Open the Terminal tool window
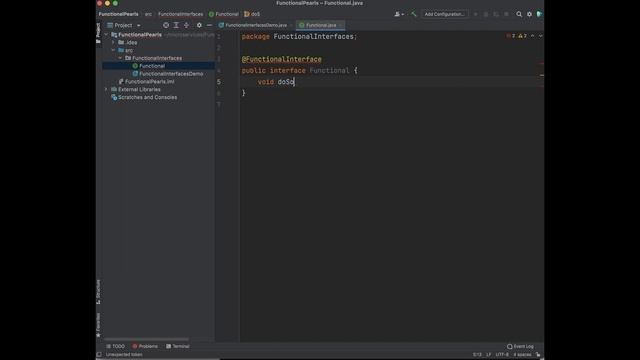This screenshot has height=360, width=640. (x=178, y=347)
